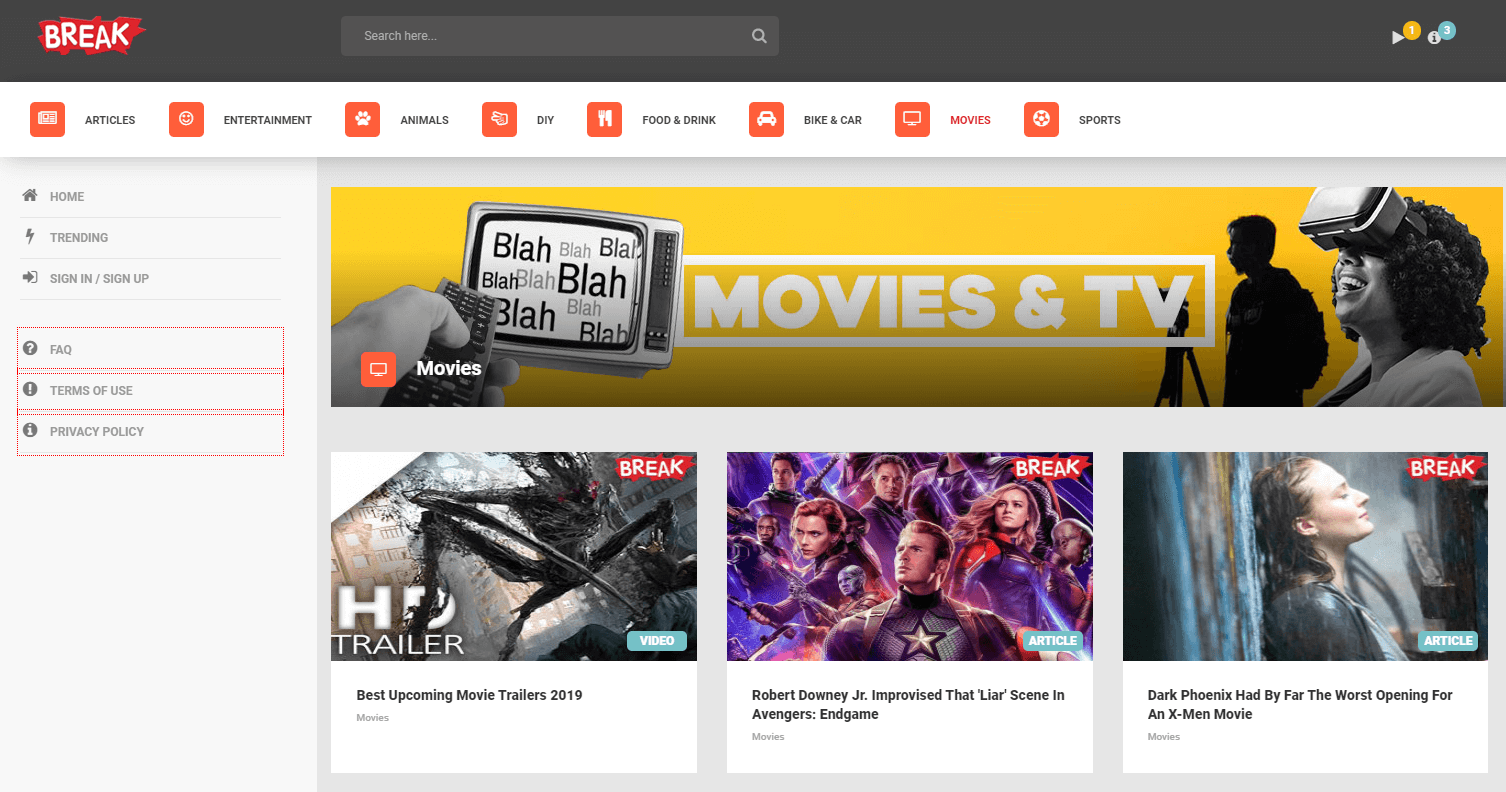Open the Privacy Policy page
Screen dimensions: 1506x792
(x=97, y=431)
